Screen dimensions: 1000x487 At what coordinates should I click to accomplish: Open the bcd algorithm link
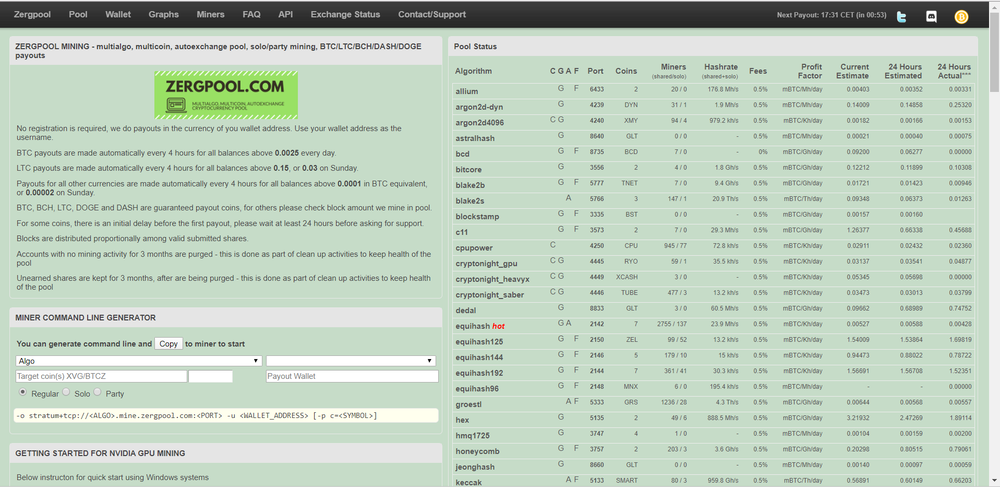(x=462, y=154)
